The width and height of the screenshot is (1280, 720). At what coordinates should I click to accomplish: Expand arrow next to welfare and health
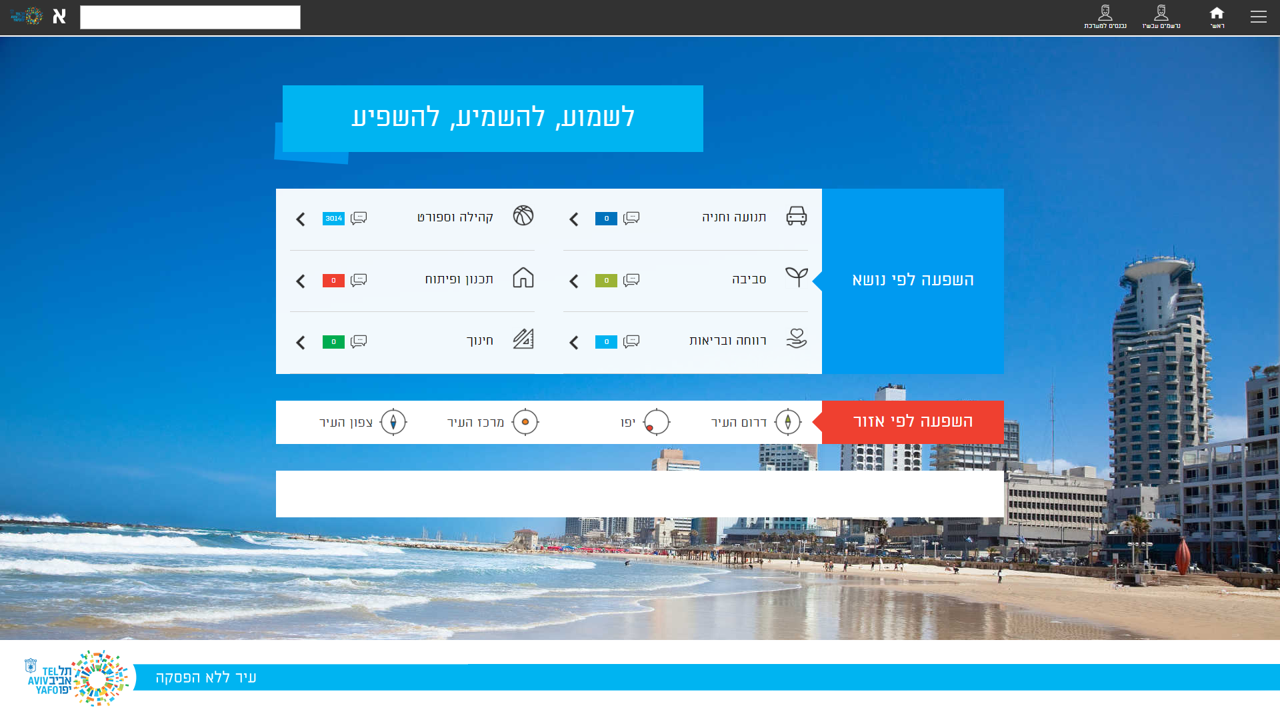pos(574,343)
